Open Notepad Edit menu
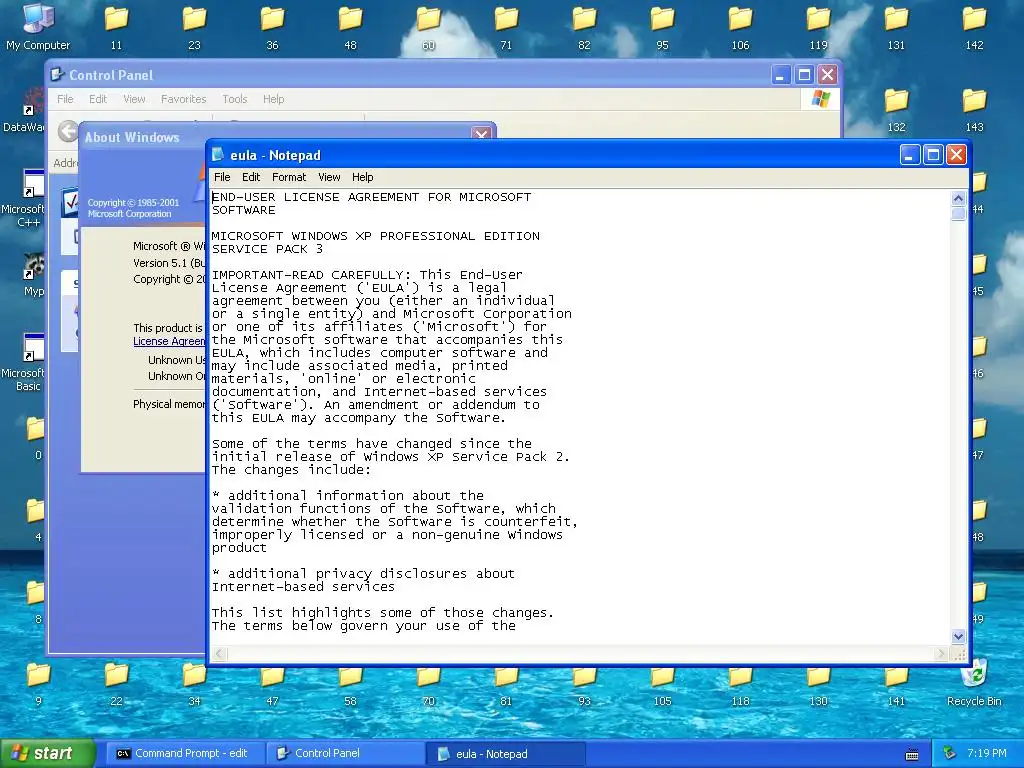Image resolution: width=1024 pixels, height=768 pixels. pyautogui.click(x=251, y=177)
